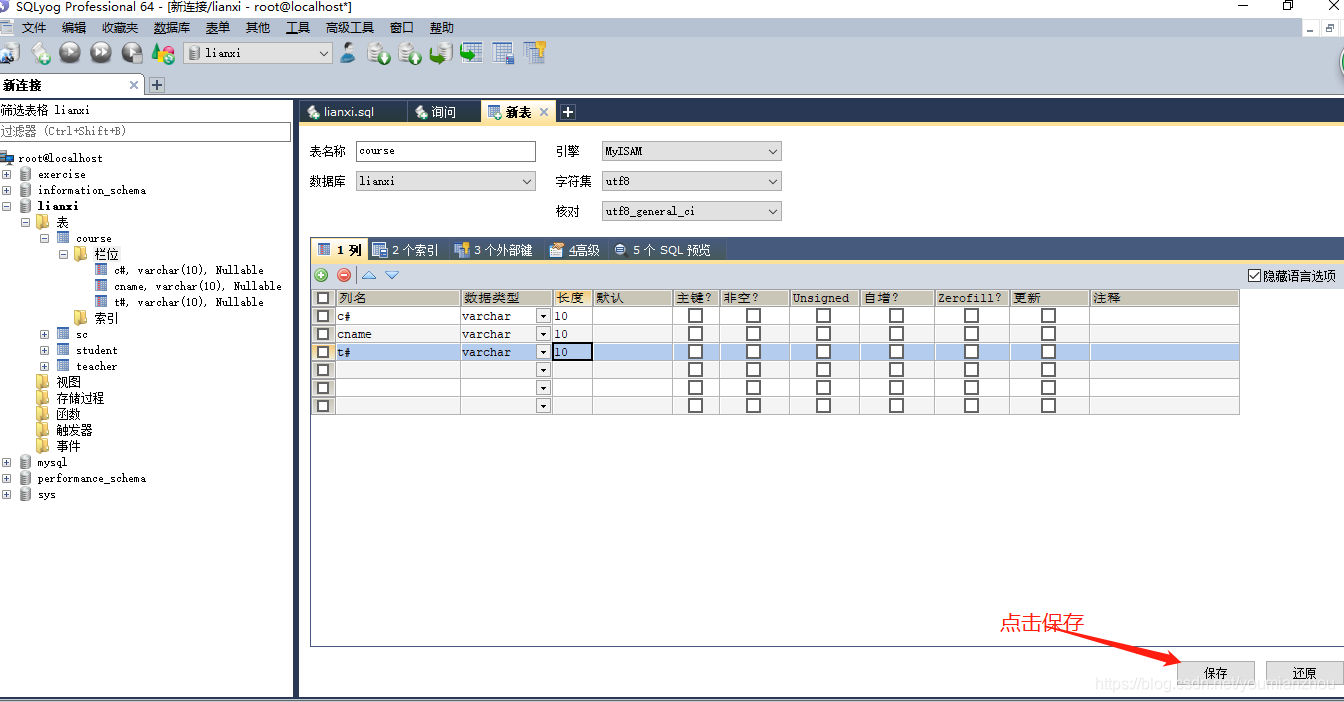Move column down with blue arrow

(x=392, y=275)
